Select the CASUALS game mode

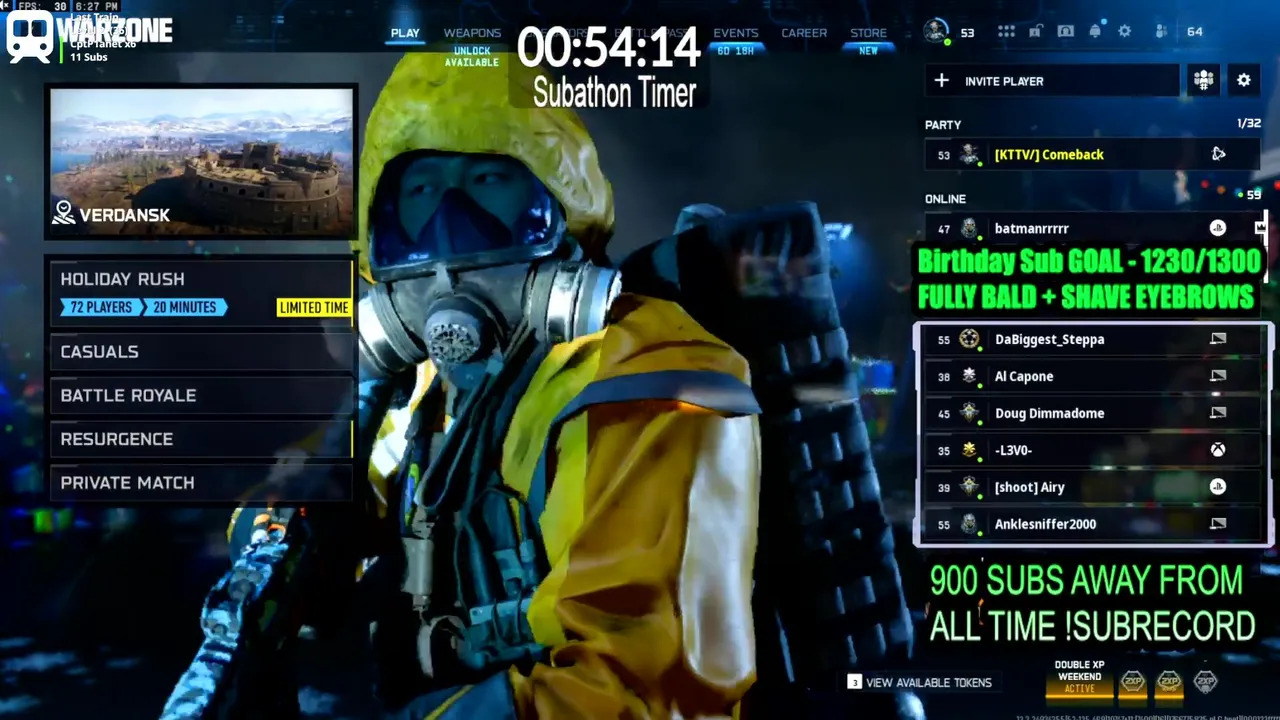click(x=202, y=352)
